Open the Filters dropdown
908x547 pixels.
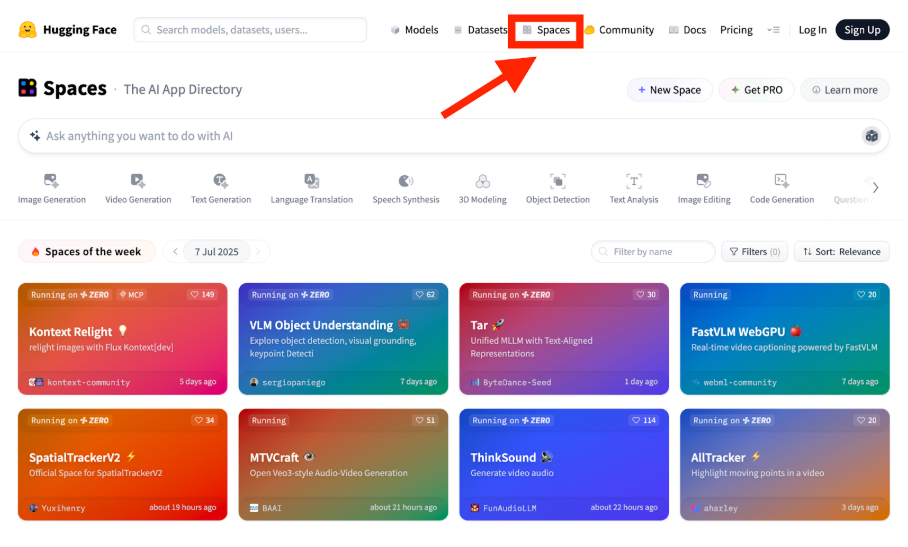pos(754,252)
